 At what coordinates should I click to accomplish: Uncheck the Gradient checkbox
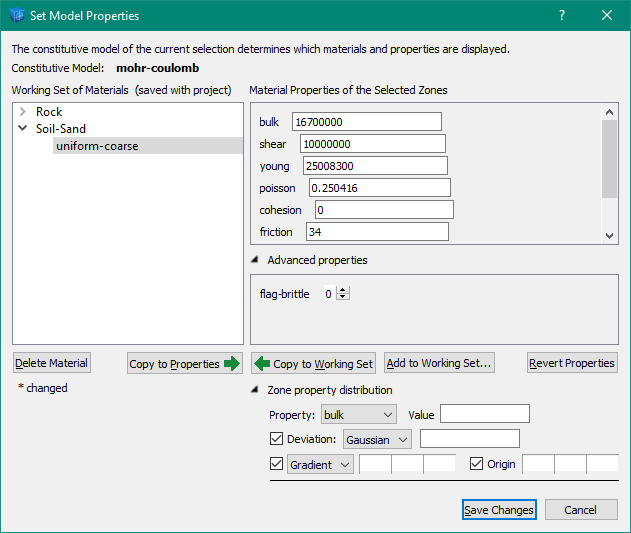click(x=277, y=464)
